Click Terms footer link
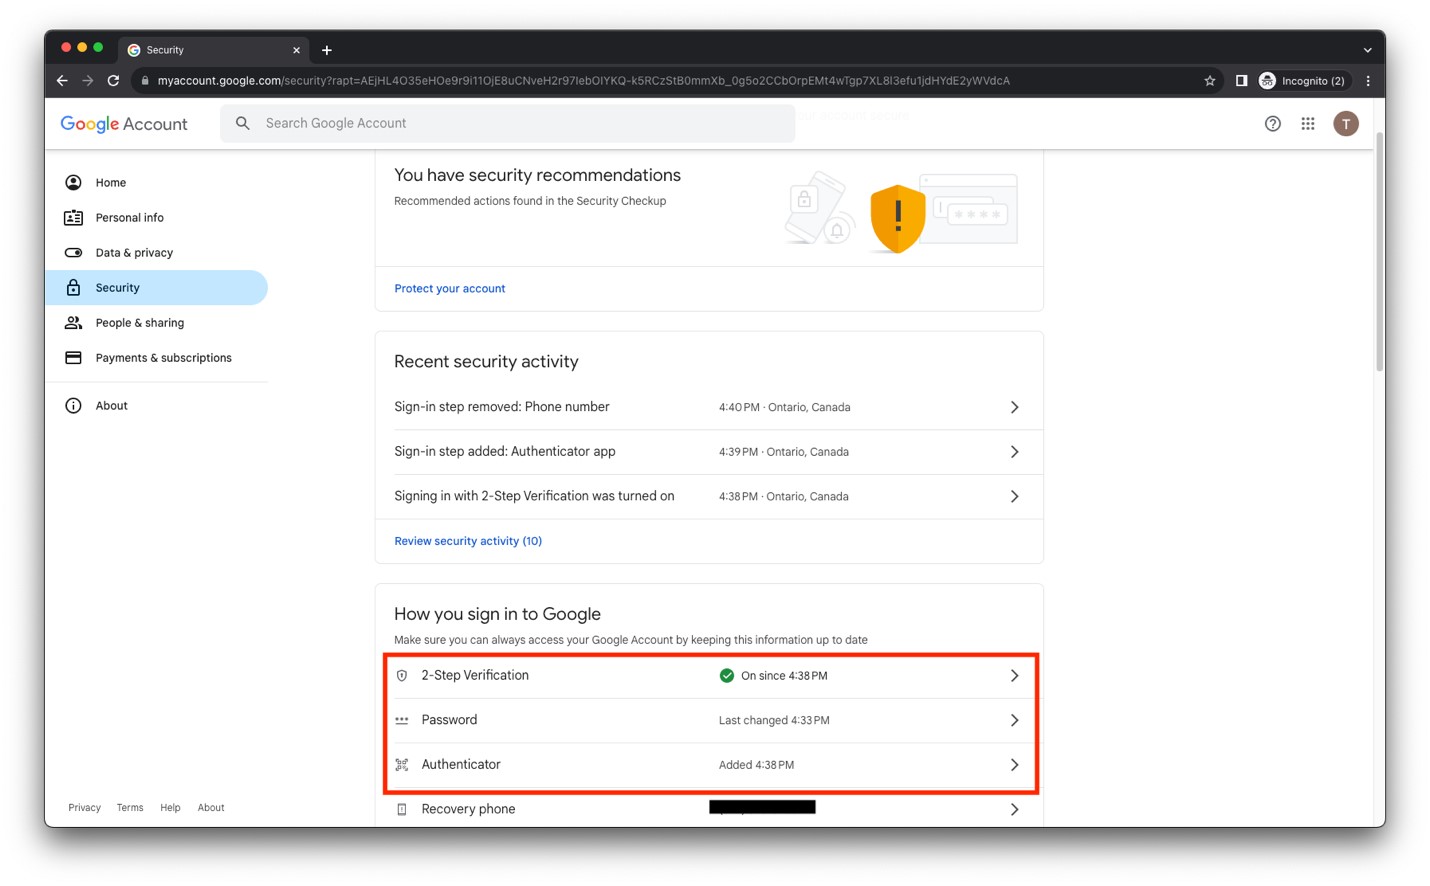 click(130, 808)
